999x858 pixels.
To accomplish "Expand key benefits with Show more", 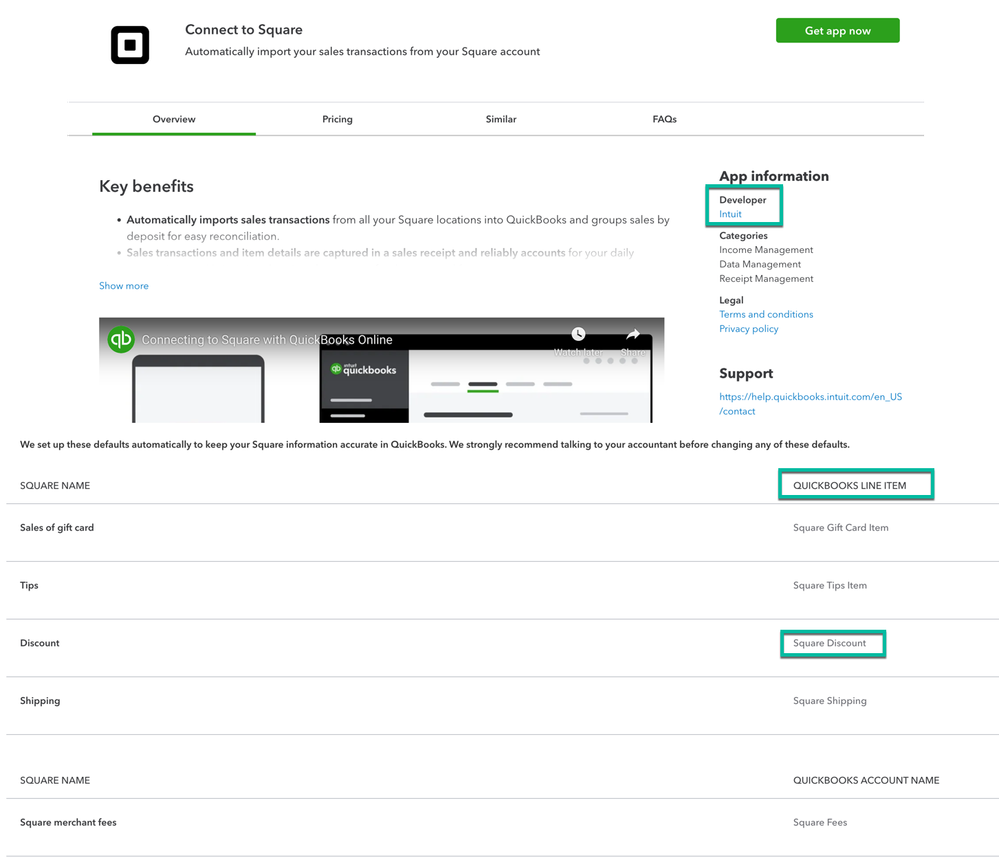I will pyautogui.click(x=124, y=286).
